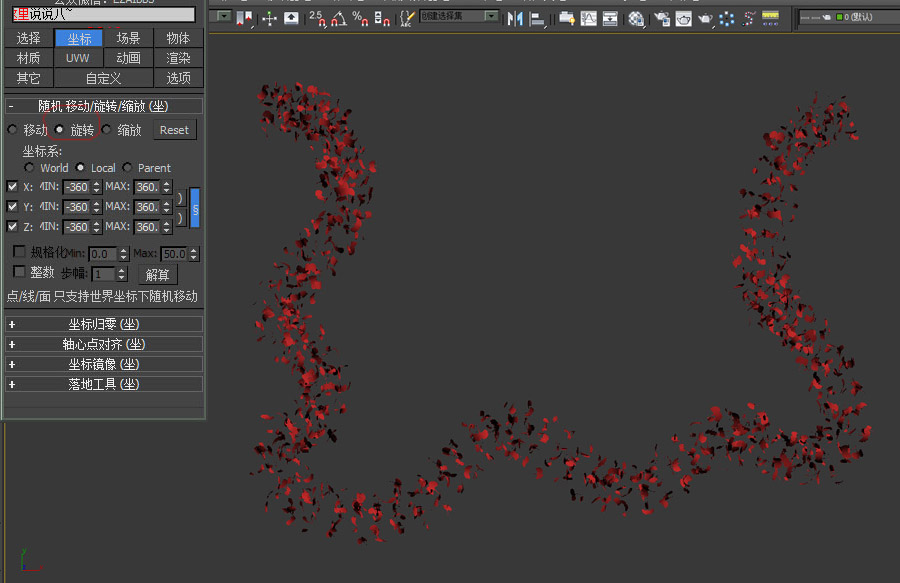This screenshot has height=583, width=900.
Task: Open the Rendered Frame Window
Action: [x=684, y=18]
